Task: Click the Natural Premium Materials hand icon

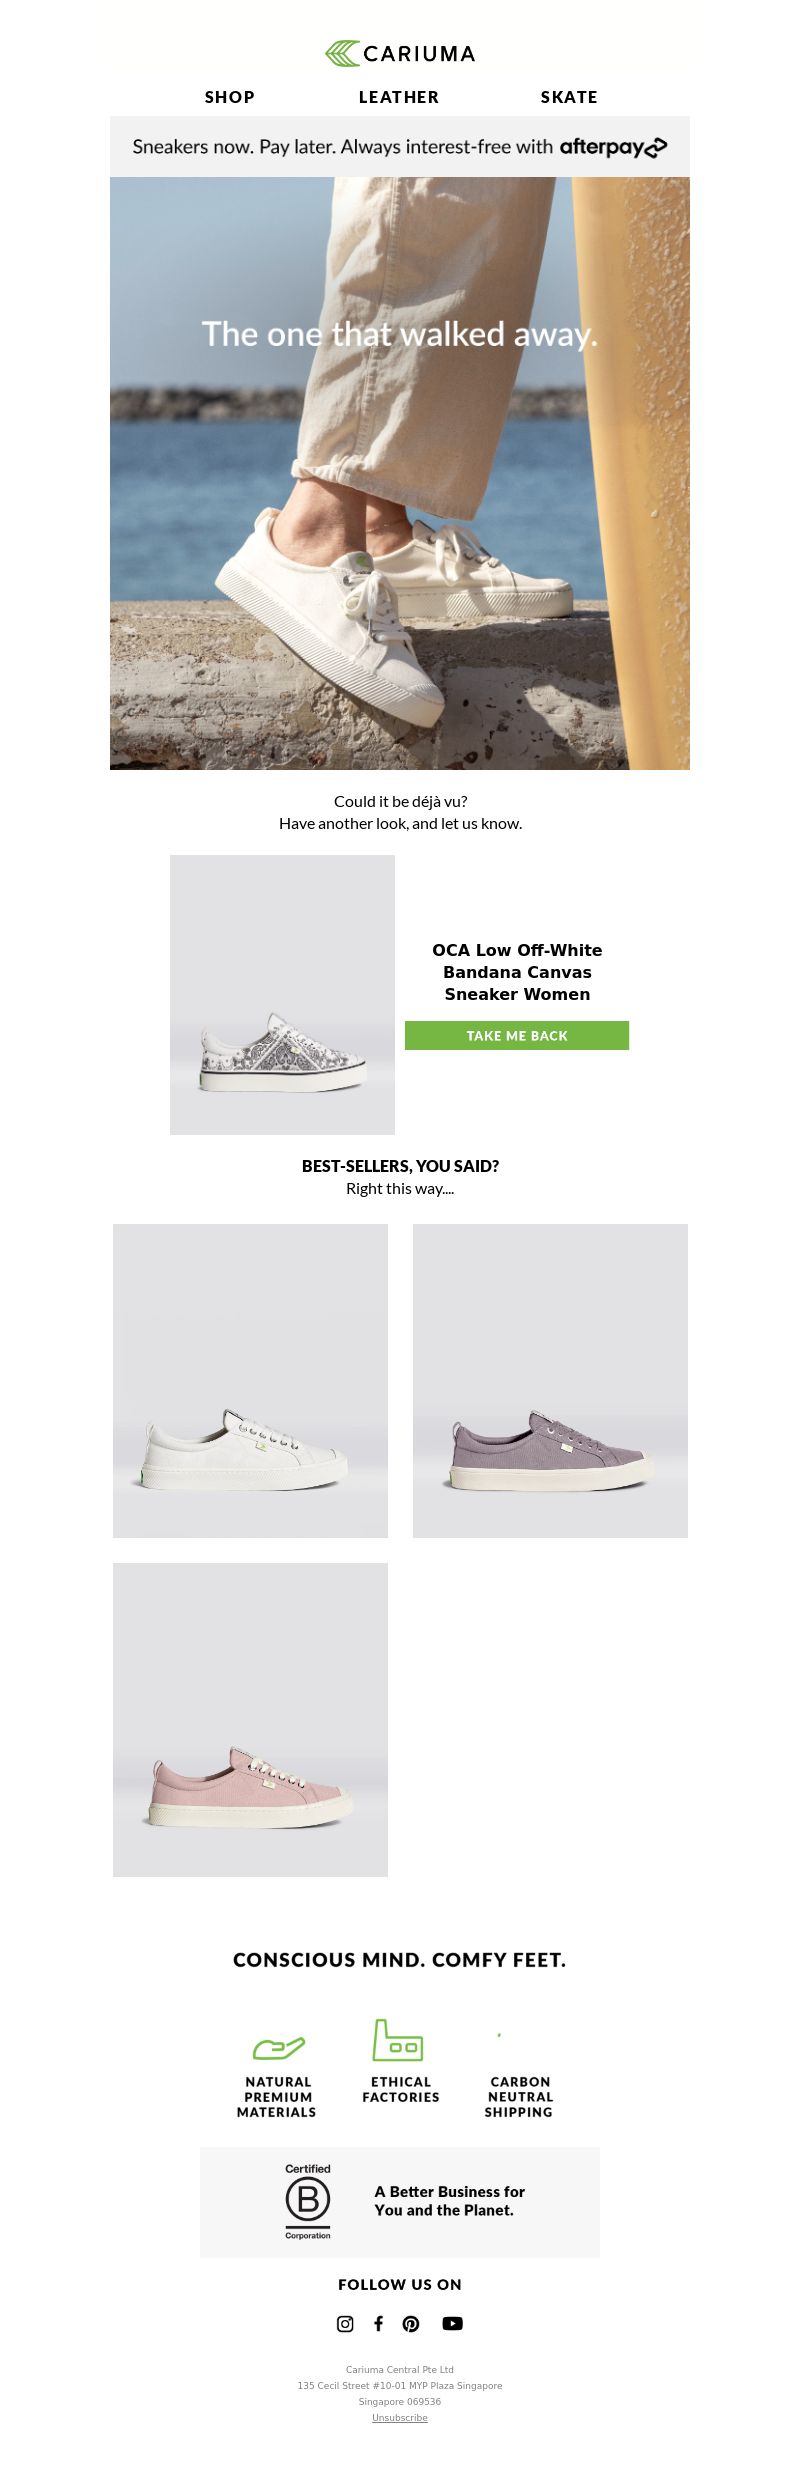Action: [278, 2048]
